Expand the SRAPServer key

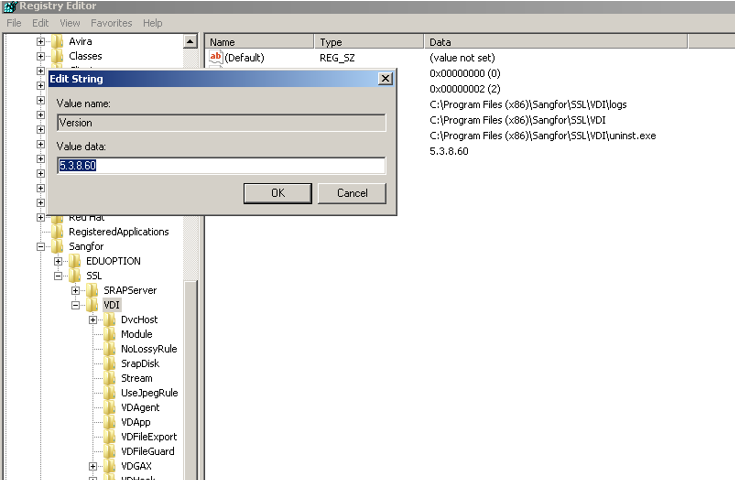[x=75, y=291]
